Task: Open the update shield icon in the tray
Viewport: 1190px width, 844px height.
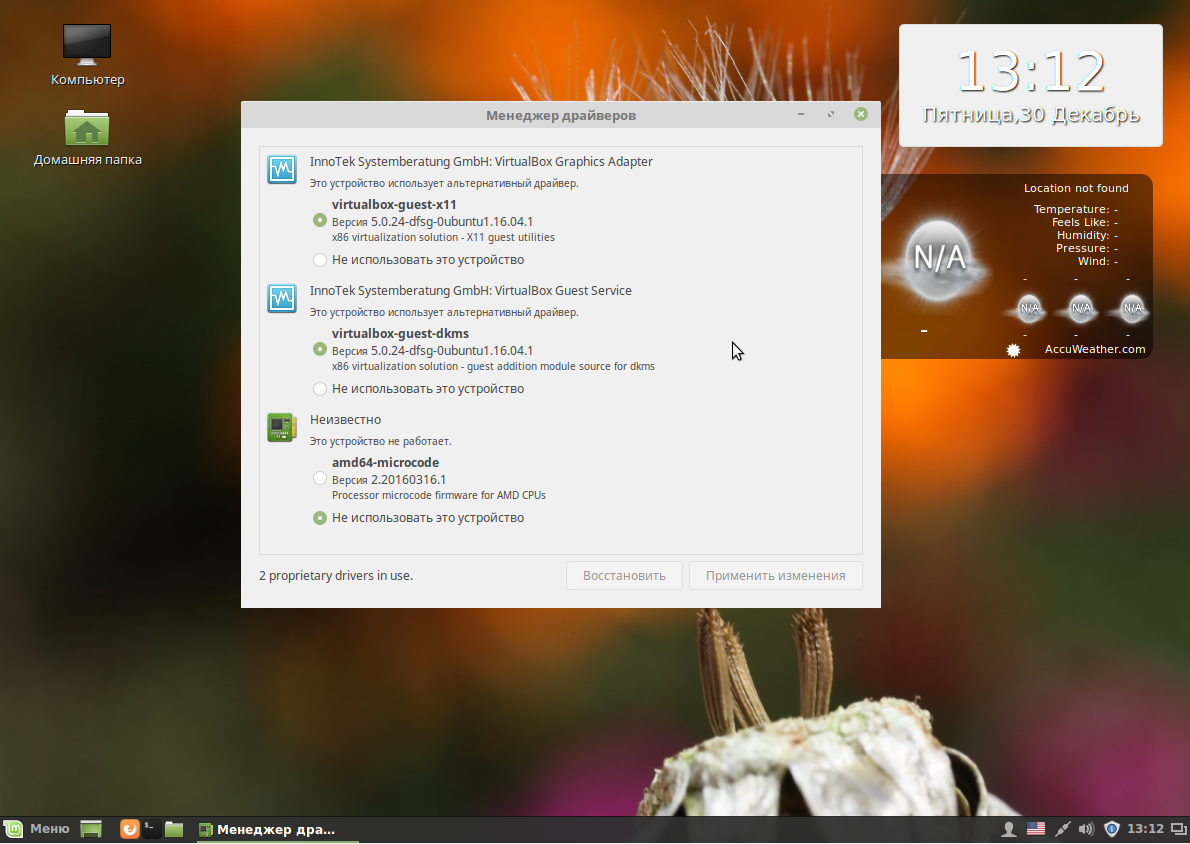Action: click(1111, 829)
